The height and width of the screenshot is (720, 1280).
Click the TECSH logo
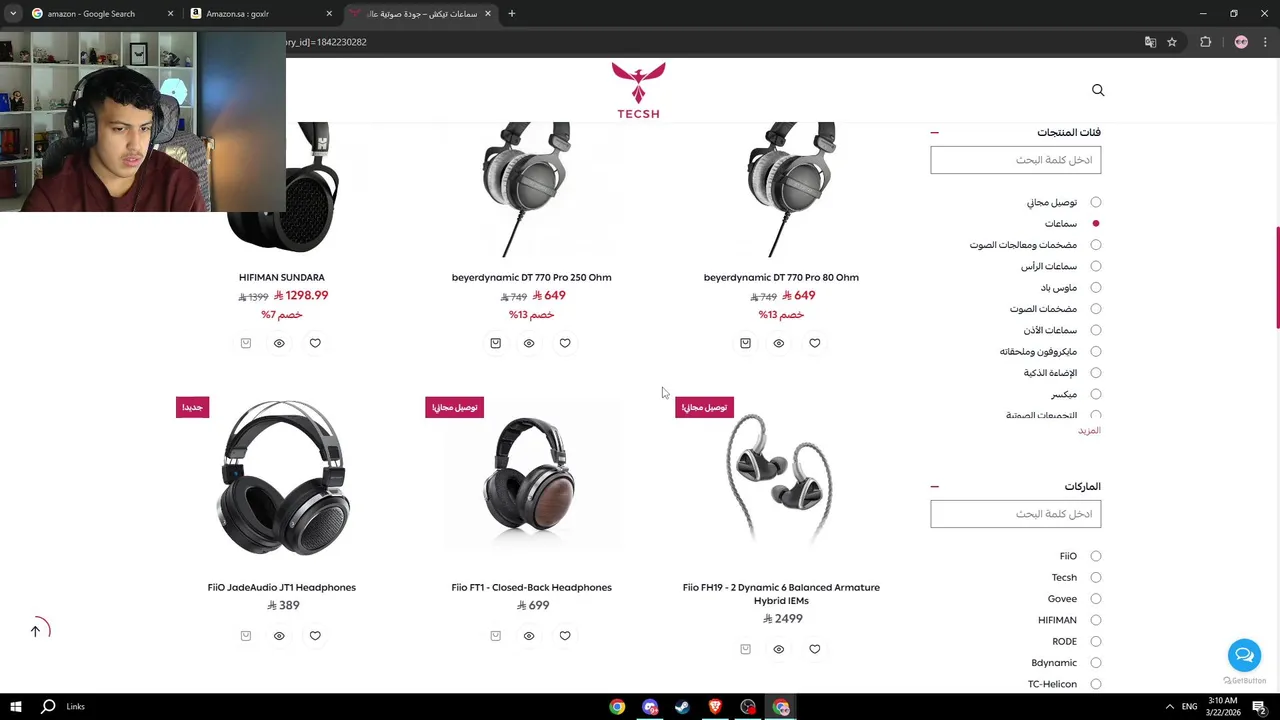pos(638,91)
